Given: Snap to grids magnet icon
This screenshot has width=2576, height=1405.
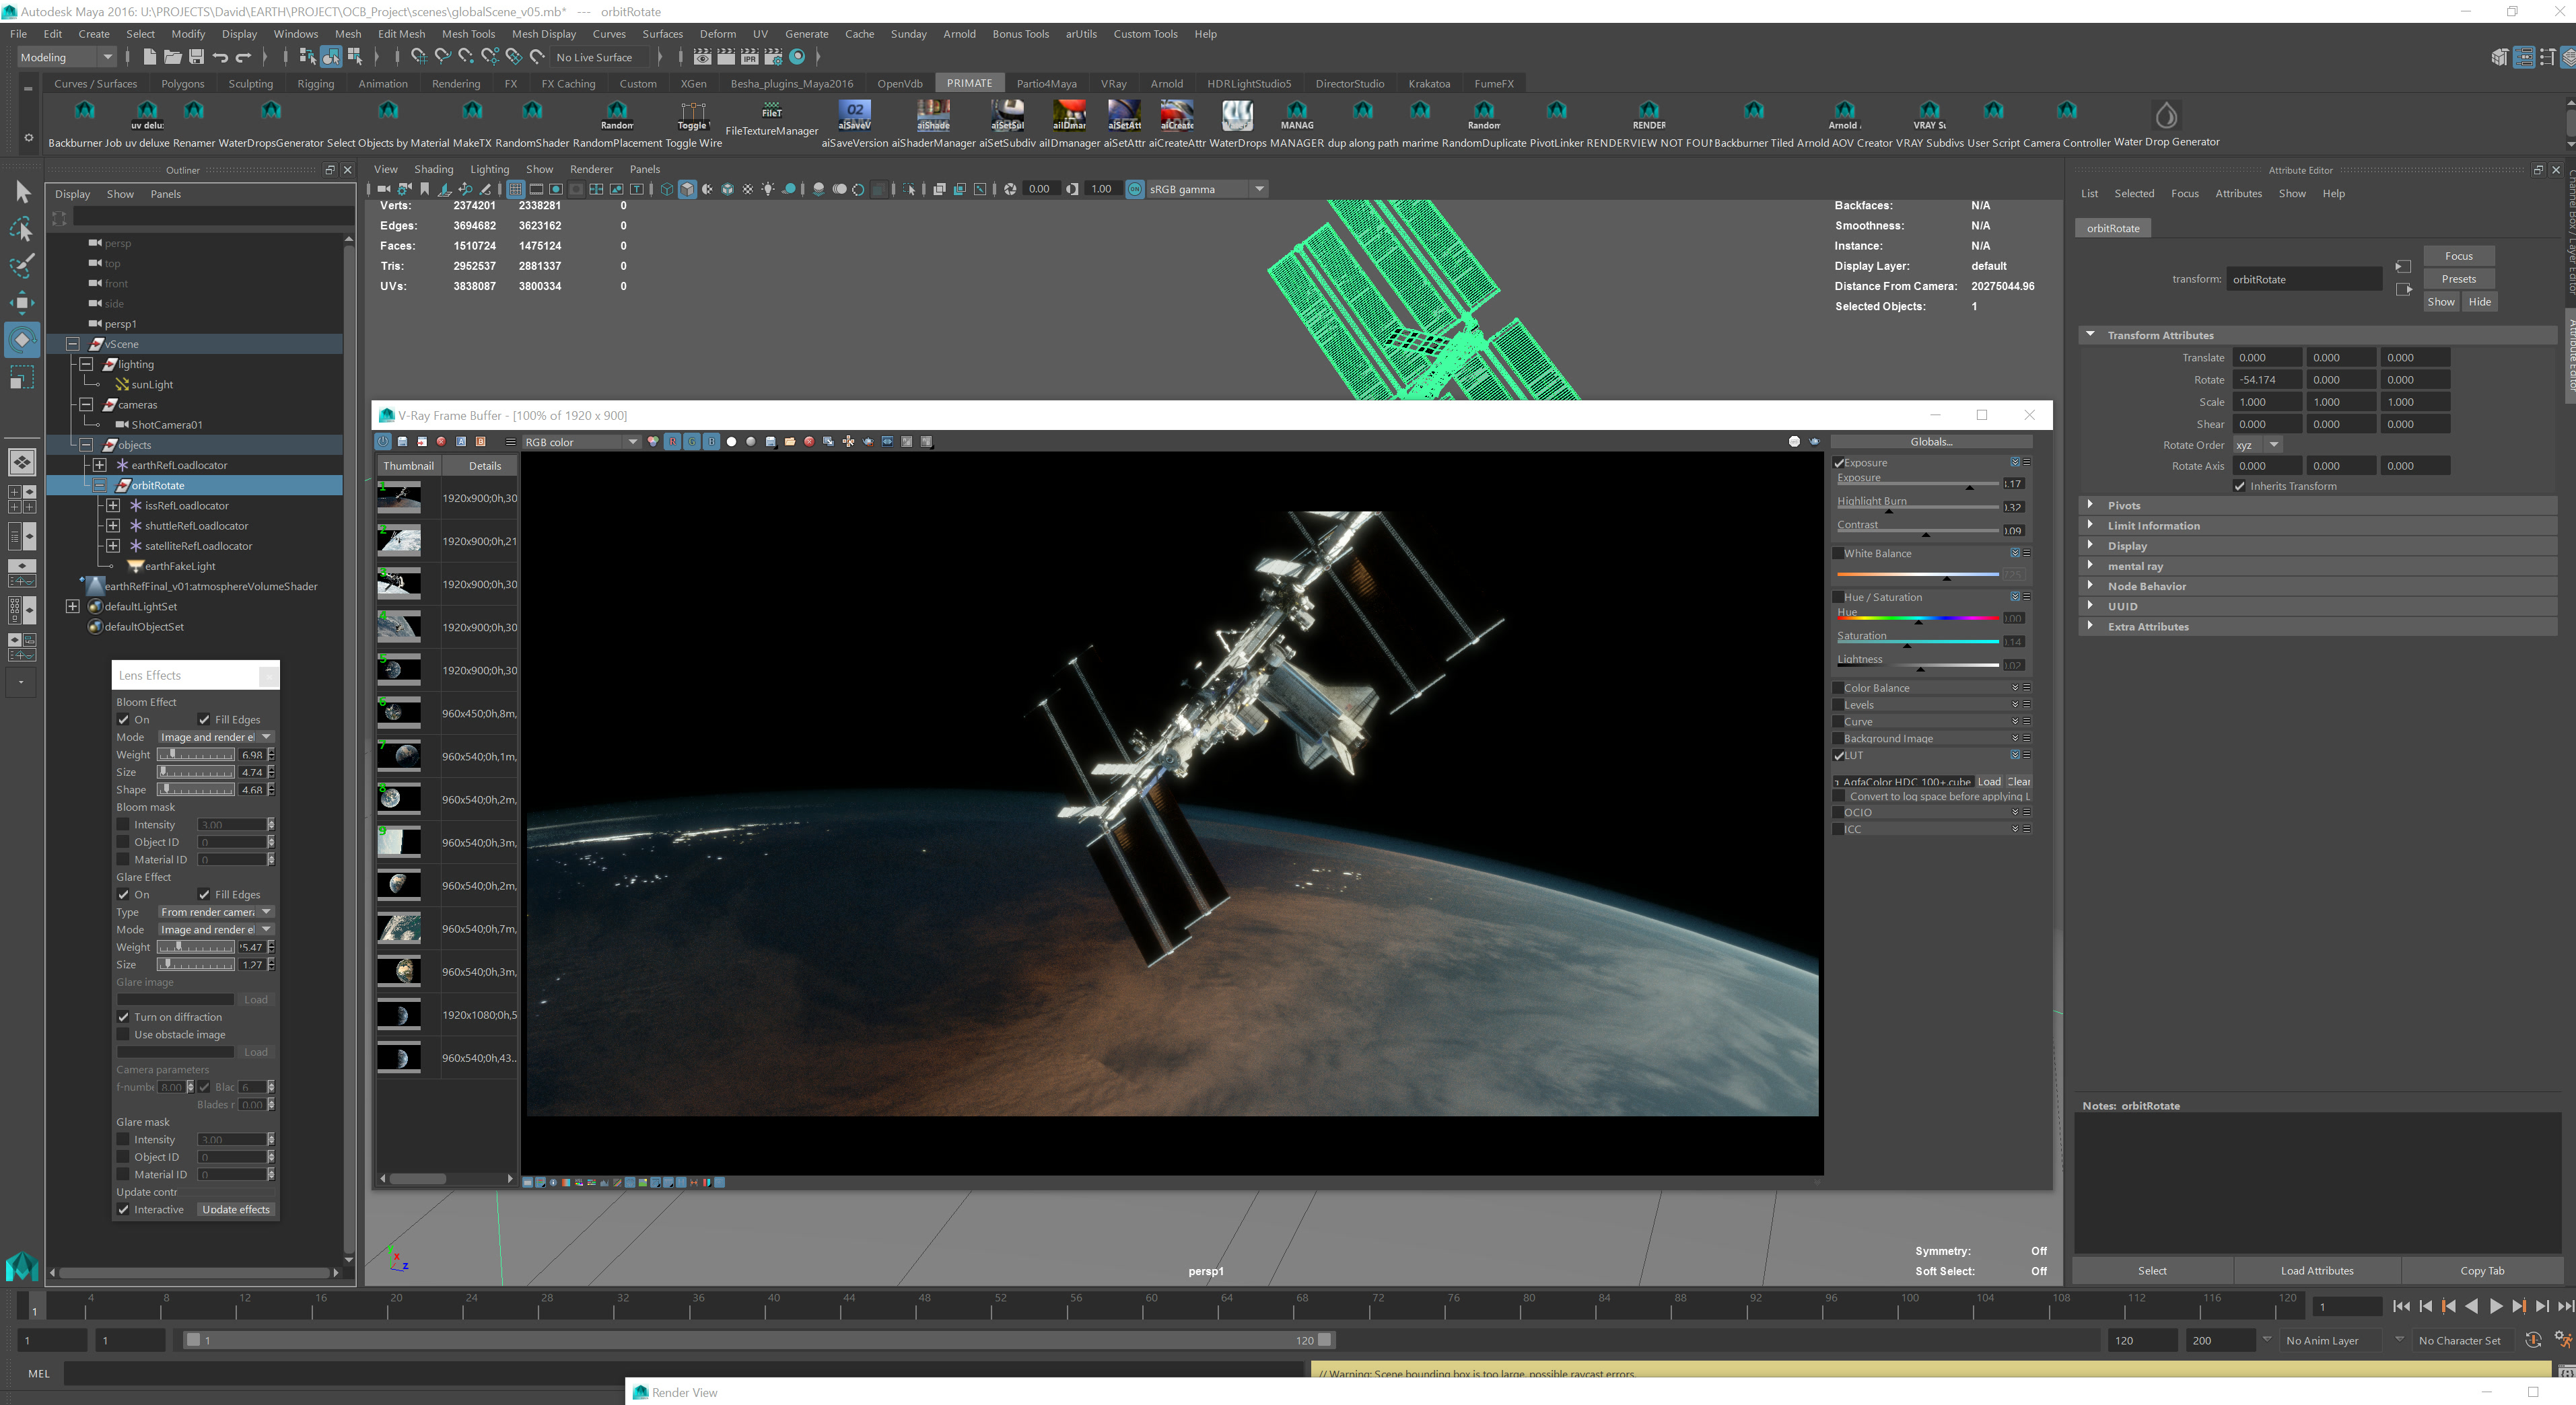Looking at the screenshot, I should pyautogui.click(x=419, y=57).
